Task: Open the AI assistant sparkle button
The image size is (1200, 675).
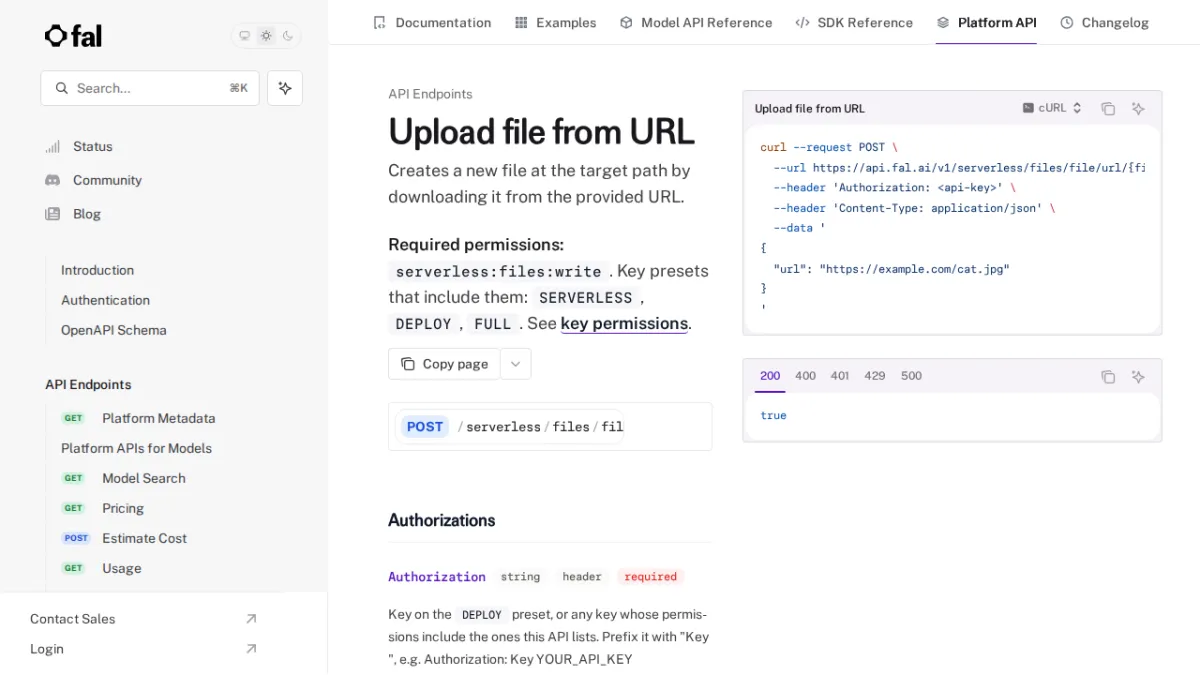Action: point(285,88)
